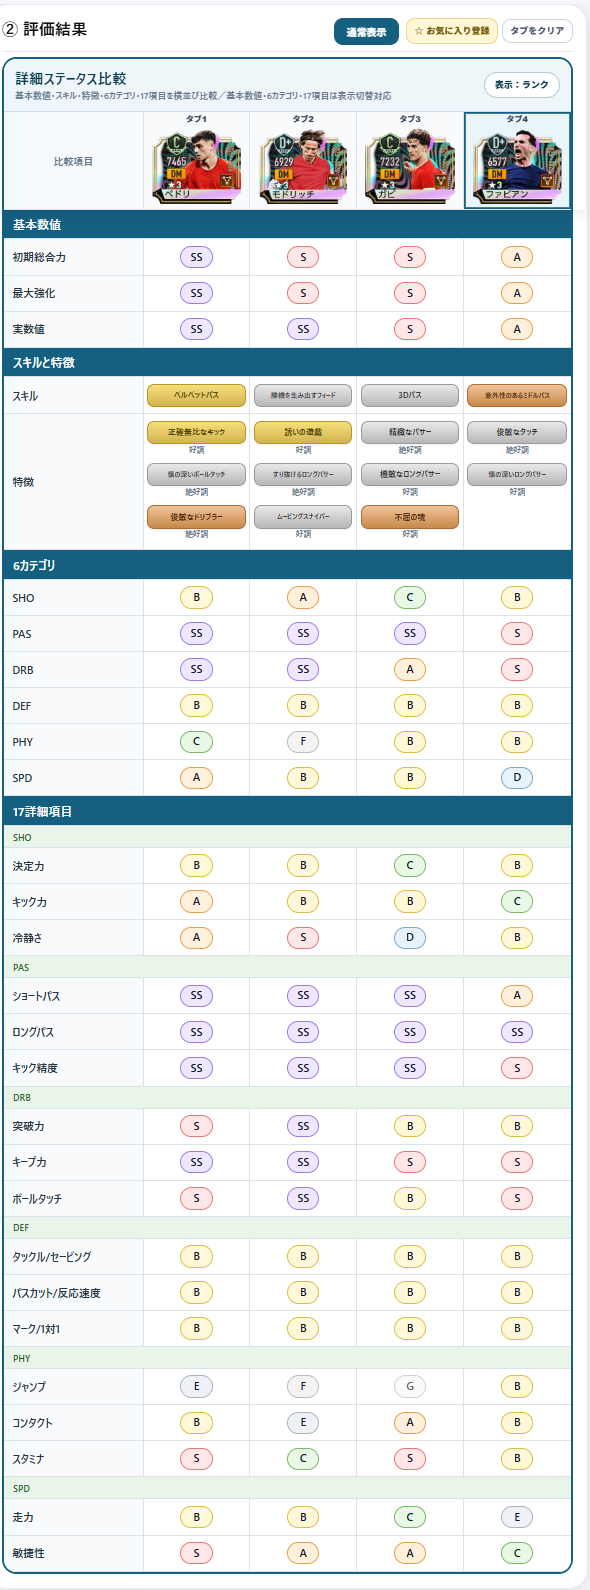The image size is (590, 1590).
Task: Click the ショートパス row label
Action: [x=36, y=996]
